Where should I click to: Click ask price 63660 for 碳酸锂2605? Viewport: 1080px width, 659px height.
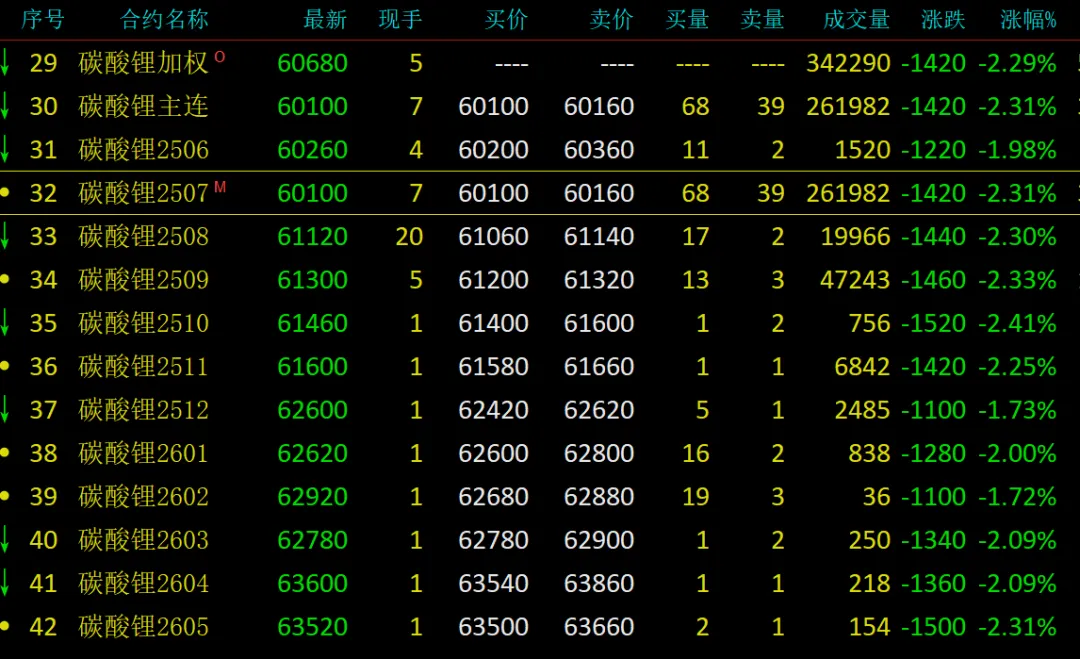coord(599,627)
